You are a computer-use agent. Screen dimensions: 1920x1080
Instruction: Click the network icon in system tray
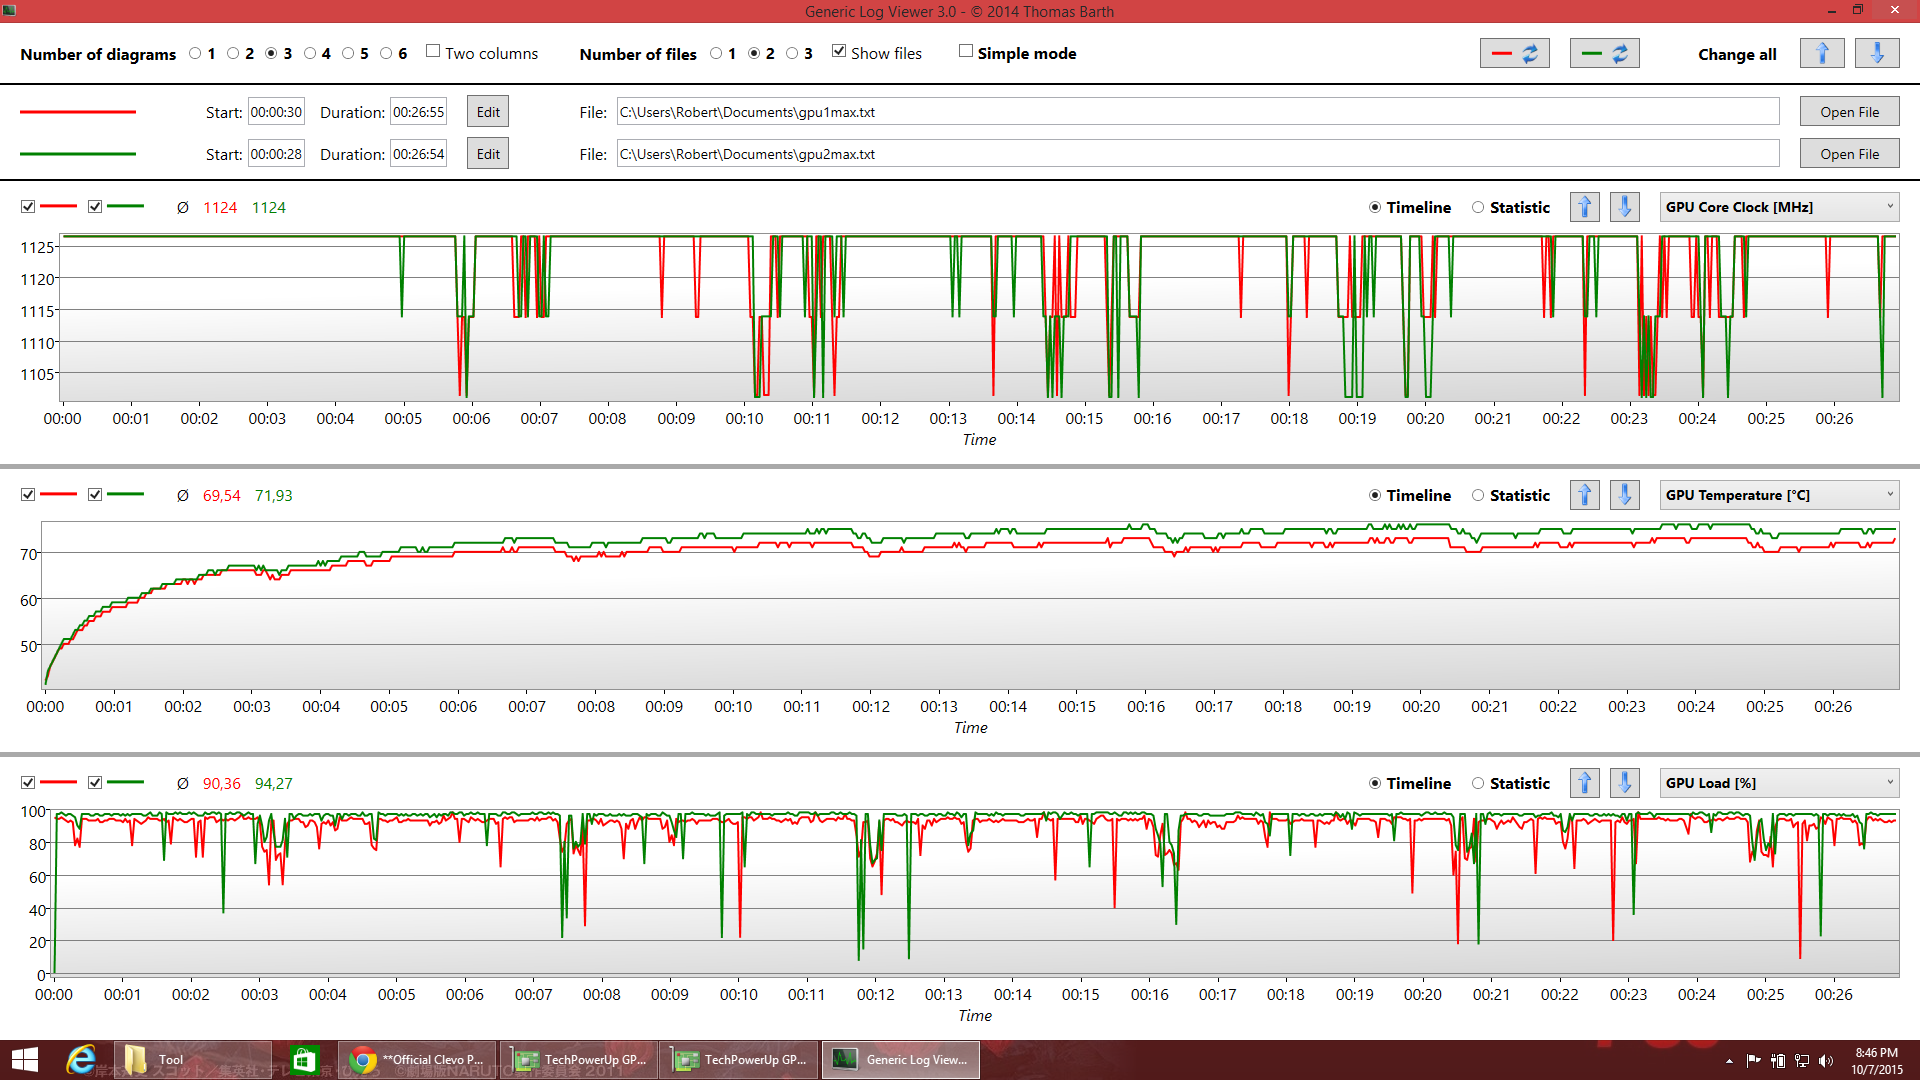click(1802, 1061)
